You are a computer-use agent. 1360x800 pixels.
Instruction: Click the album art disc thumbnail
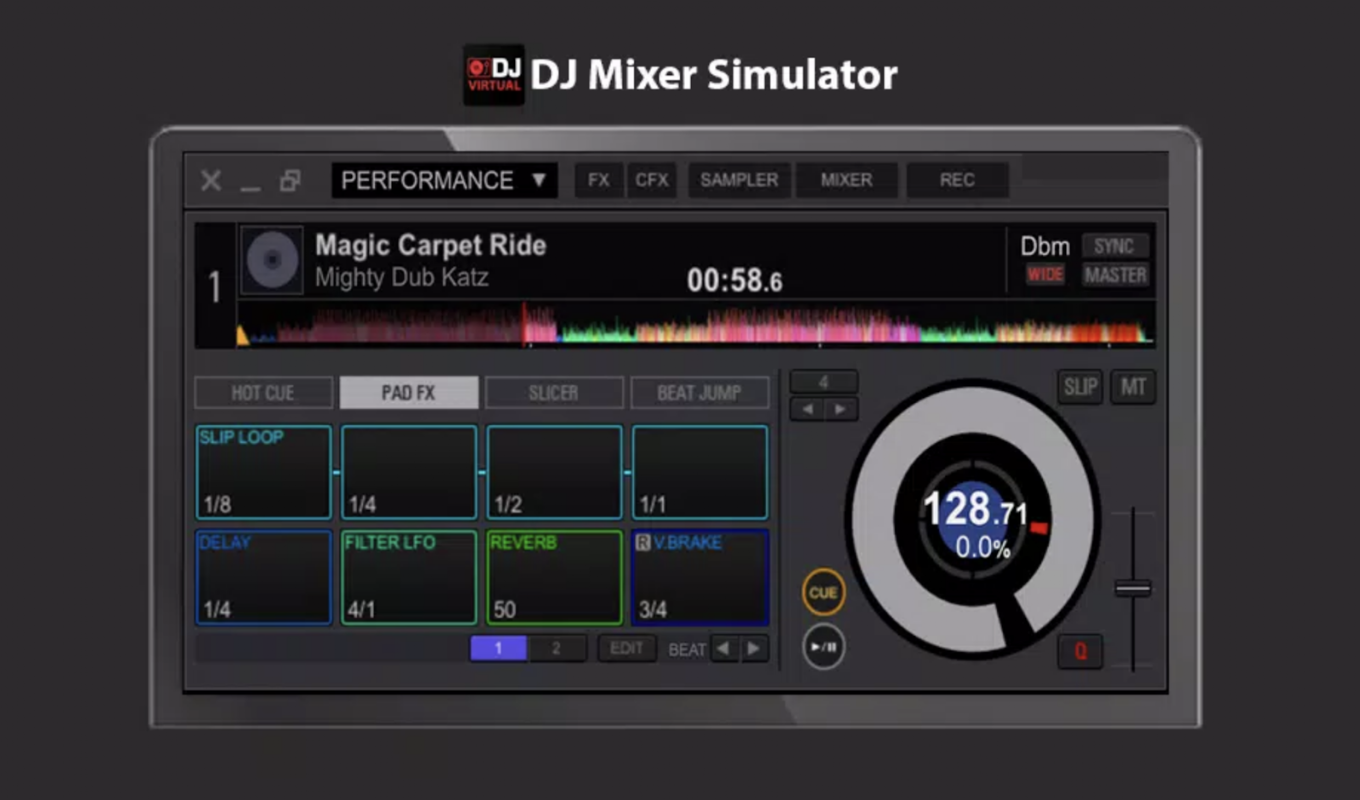[272, 260]
